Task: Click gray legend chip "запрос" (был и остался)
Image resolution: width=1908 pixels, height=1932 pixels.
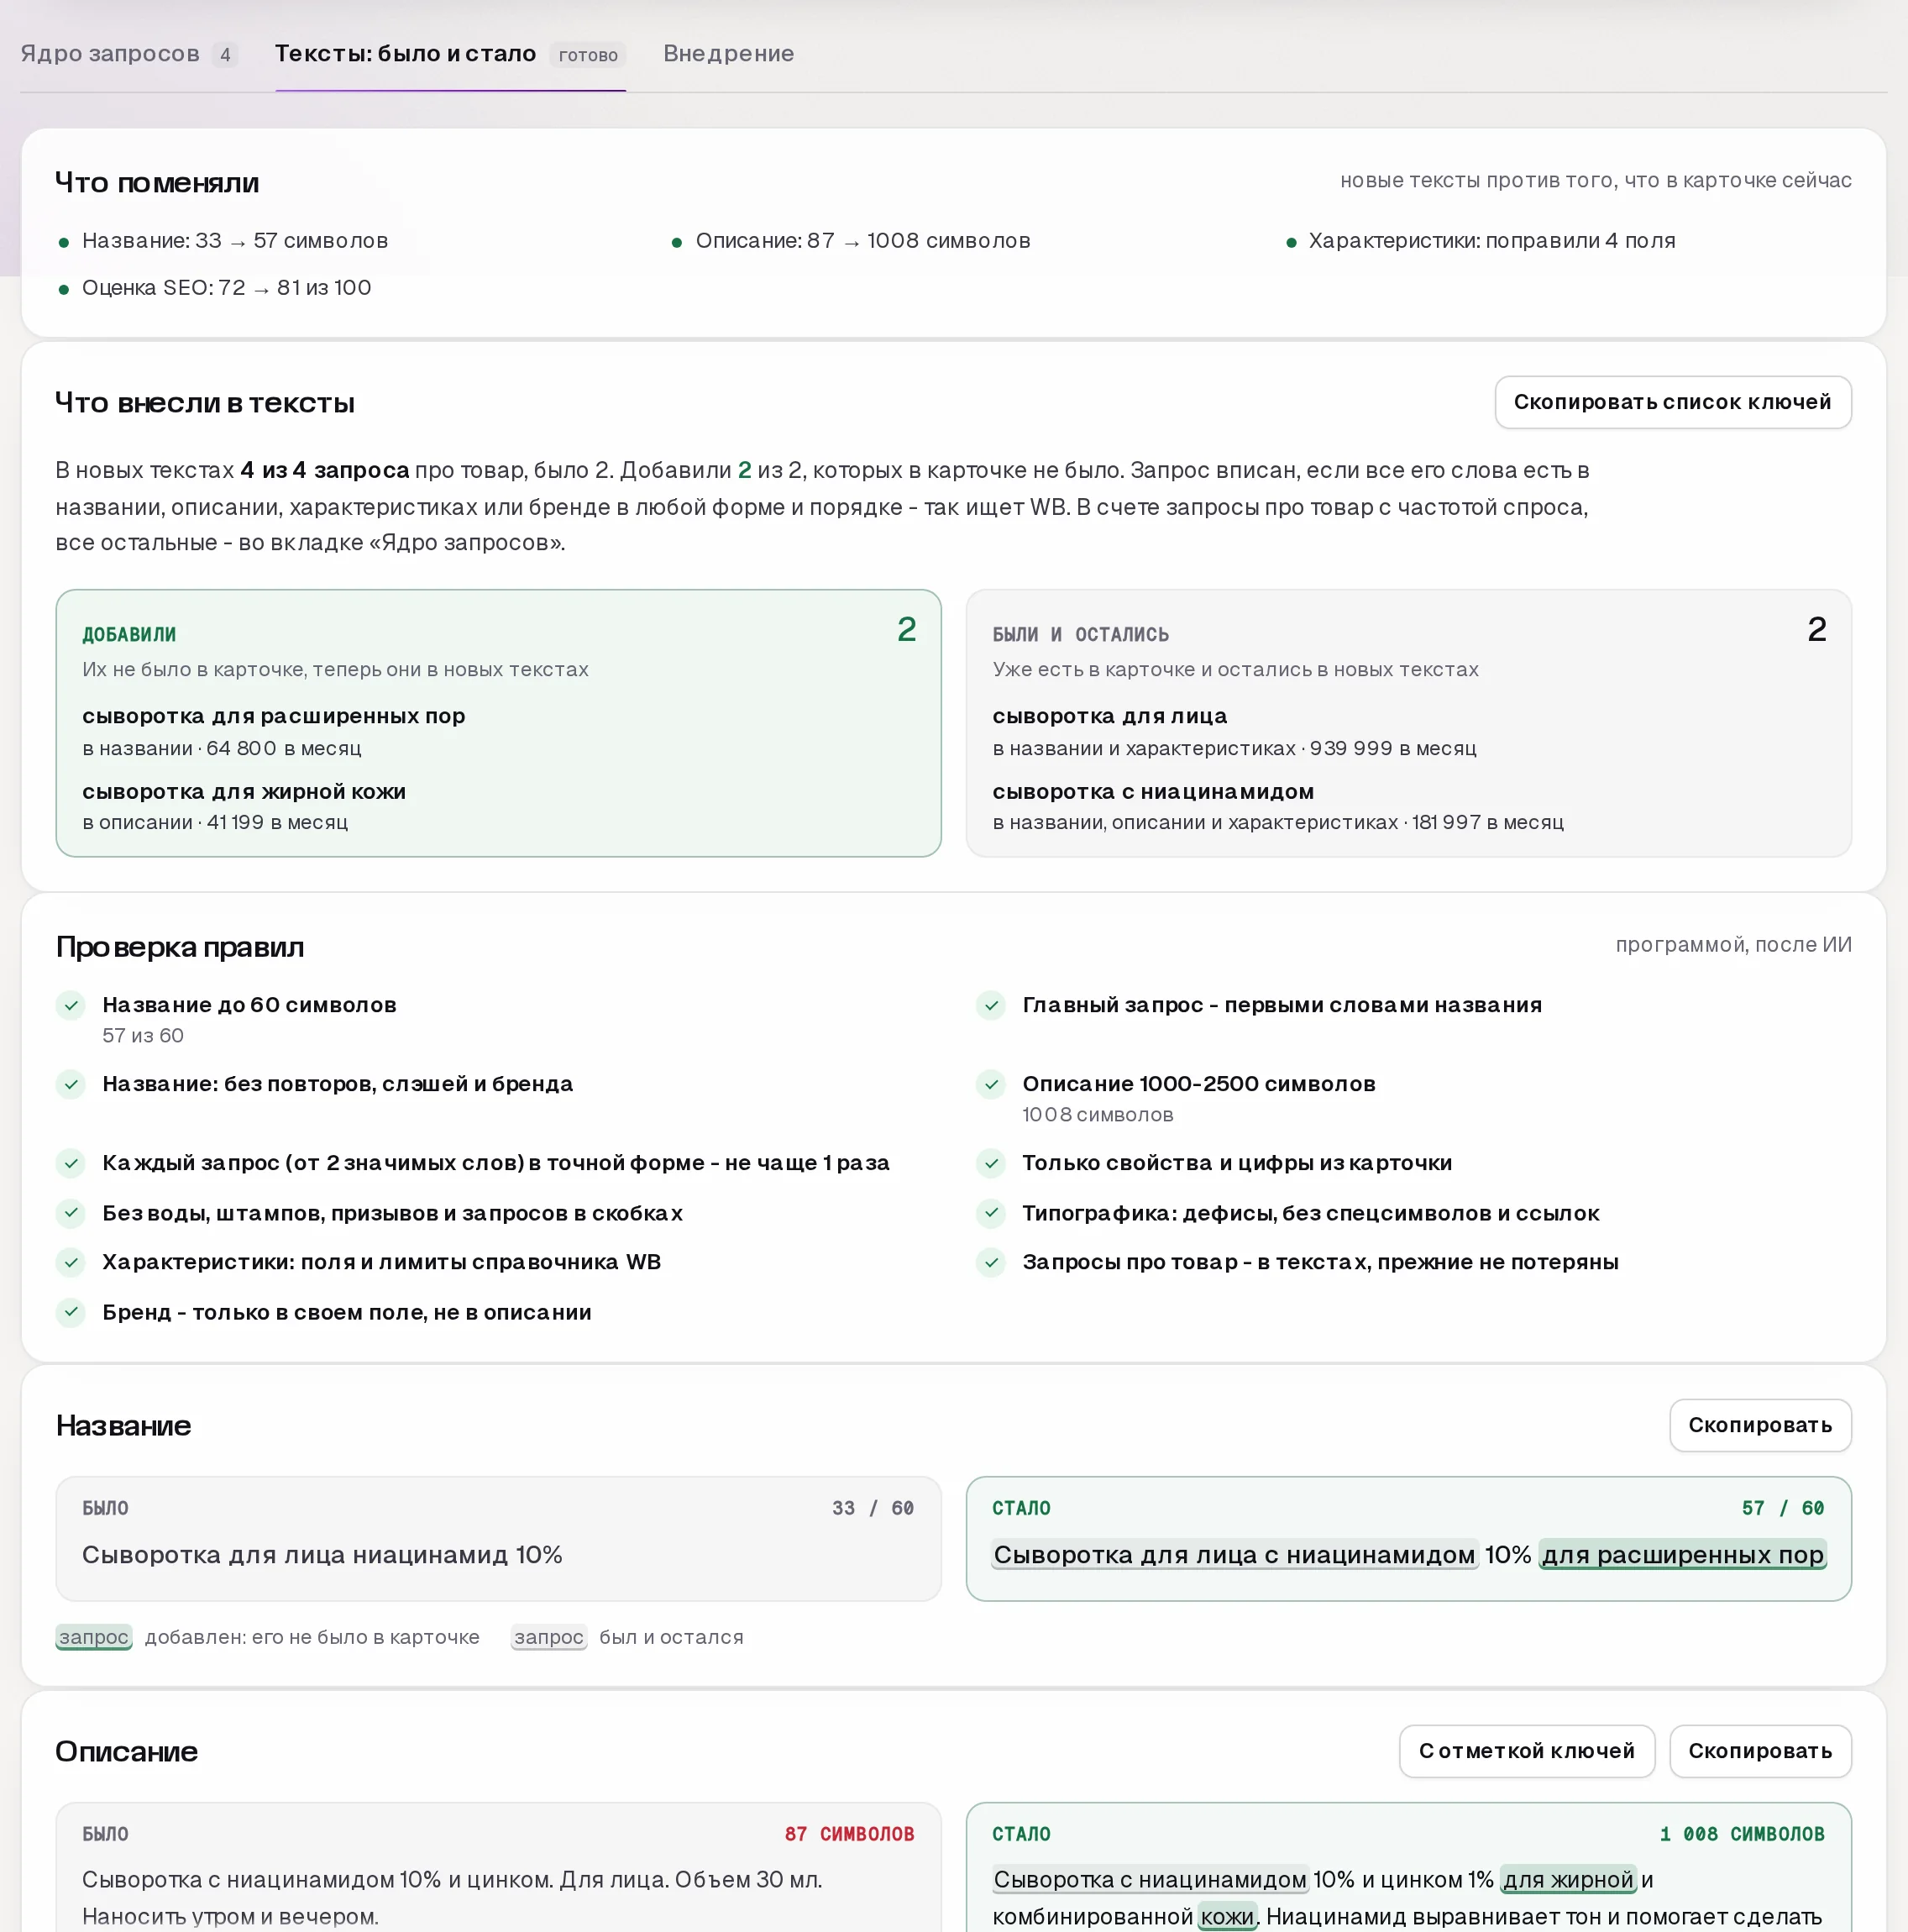Action: coord(549,1637)
